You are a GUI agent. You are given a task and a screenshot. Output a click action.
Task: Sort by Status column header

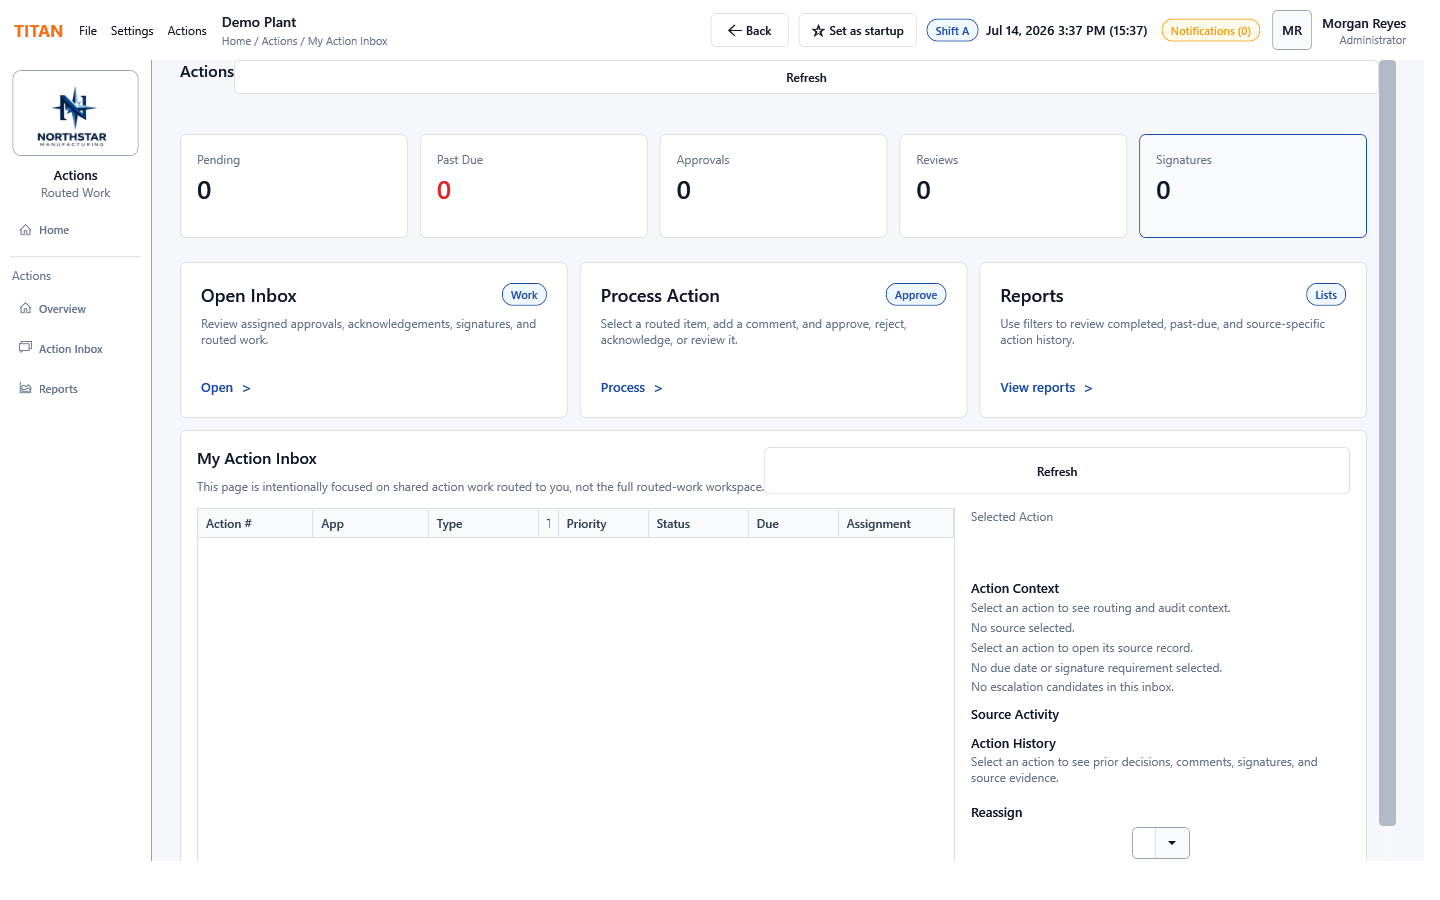698,524
